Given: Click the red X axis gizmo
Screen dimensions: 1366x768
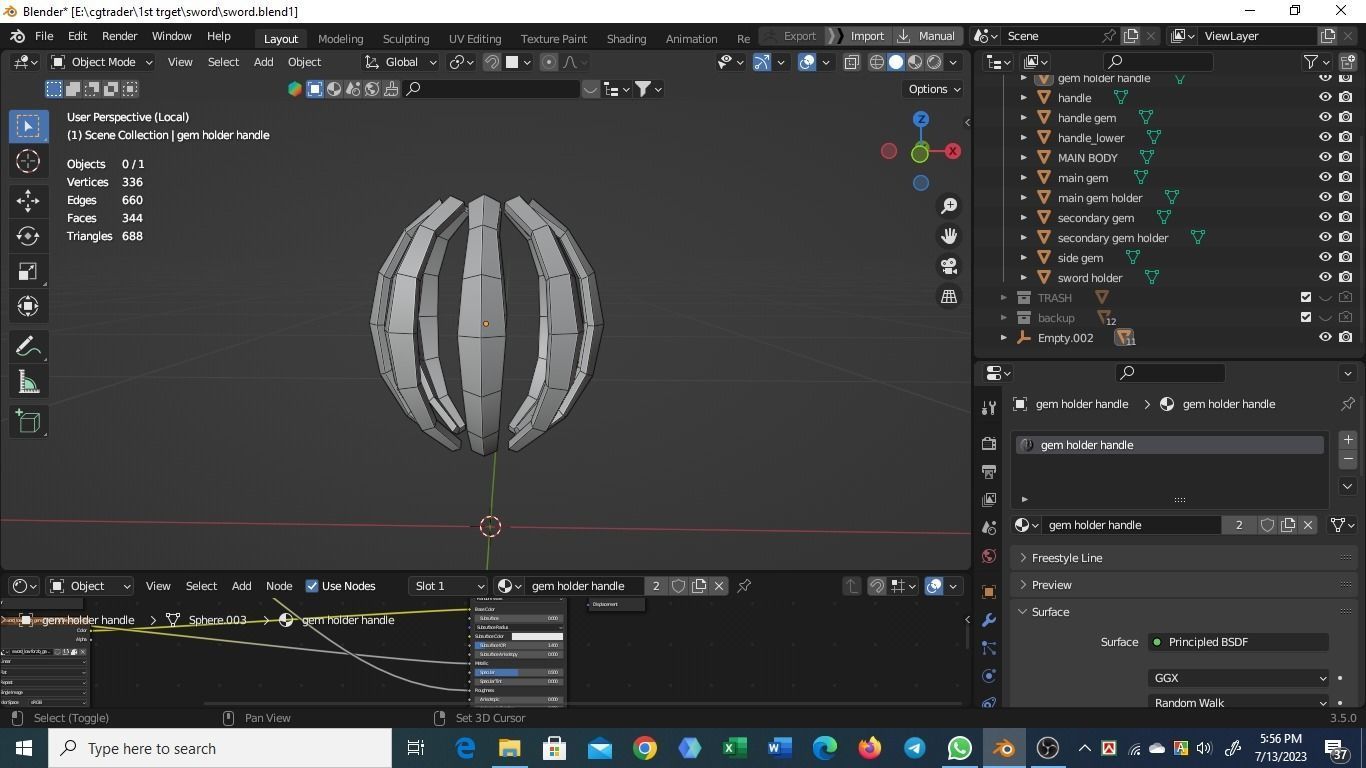Looking at the screenshot, I should click(953, 151).
